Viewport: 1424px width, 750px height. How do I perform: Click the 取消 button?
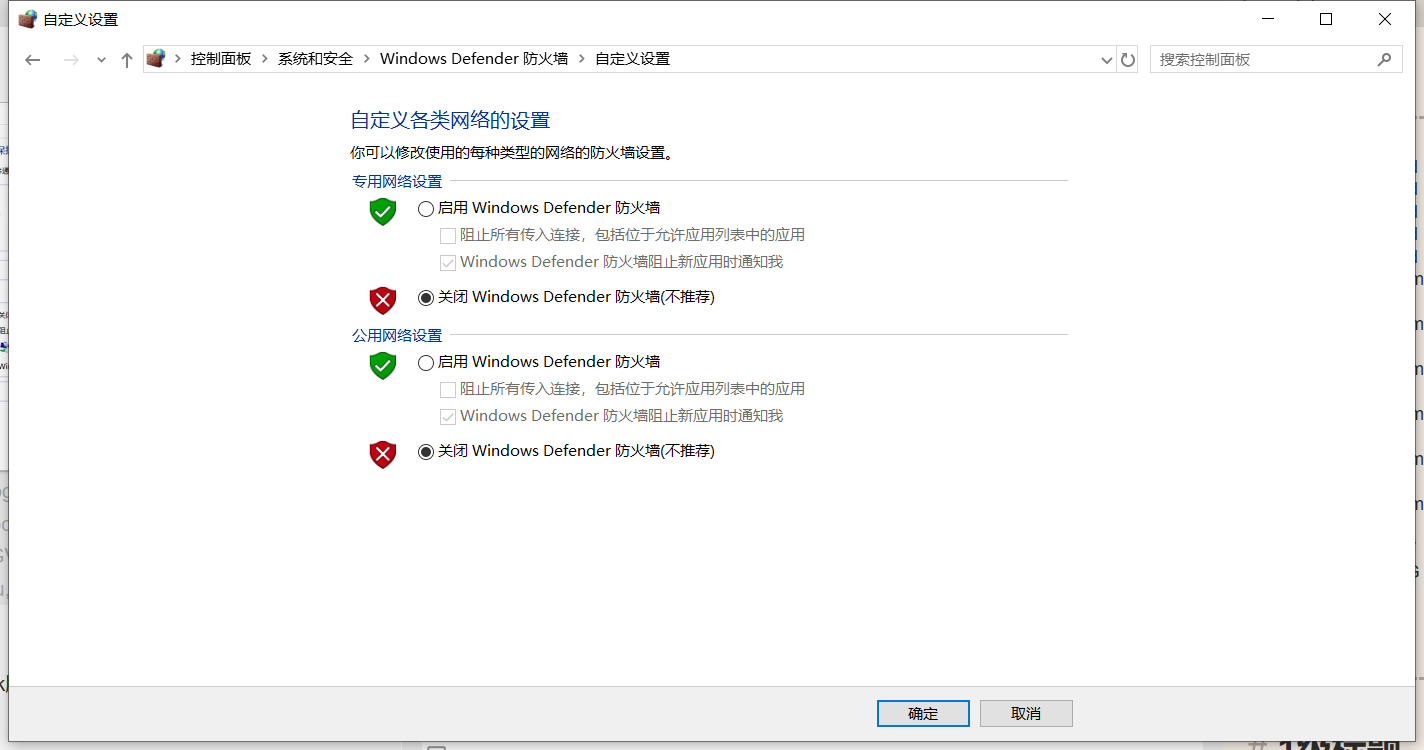[x=1026, y=713]
